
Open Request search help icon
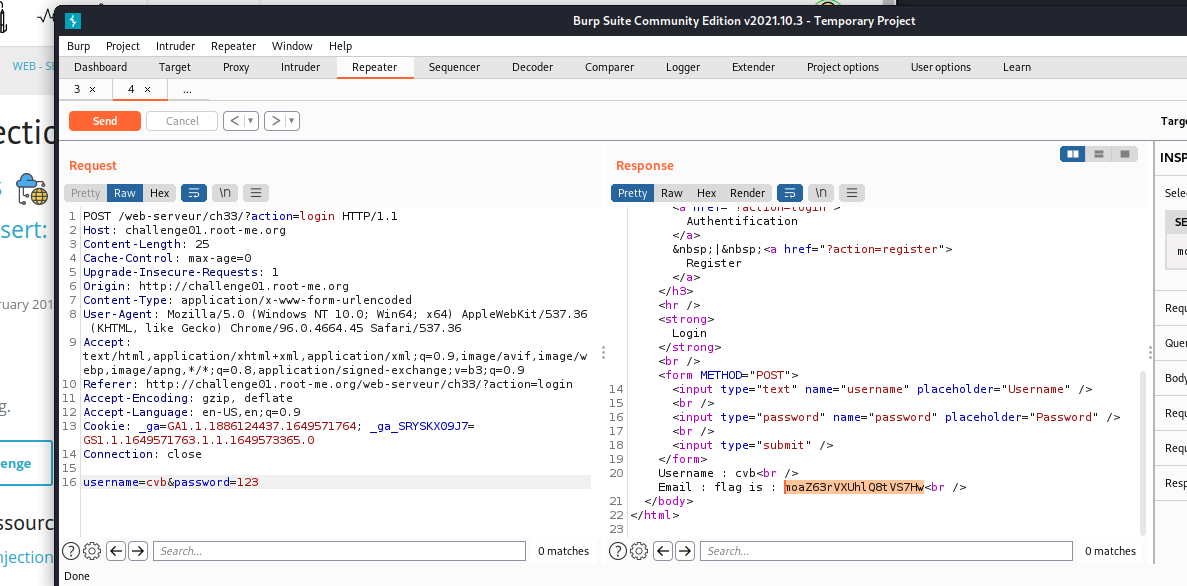point(70,551)
